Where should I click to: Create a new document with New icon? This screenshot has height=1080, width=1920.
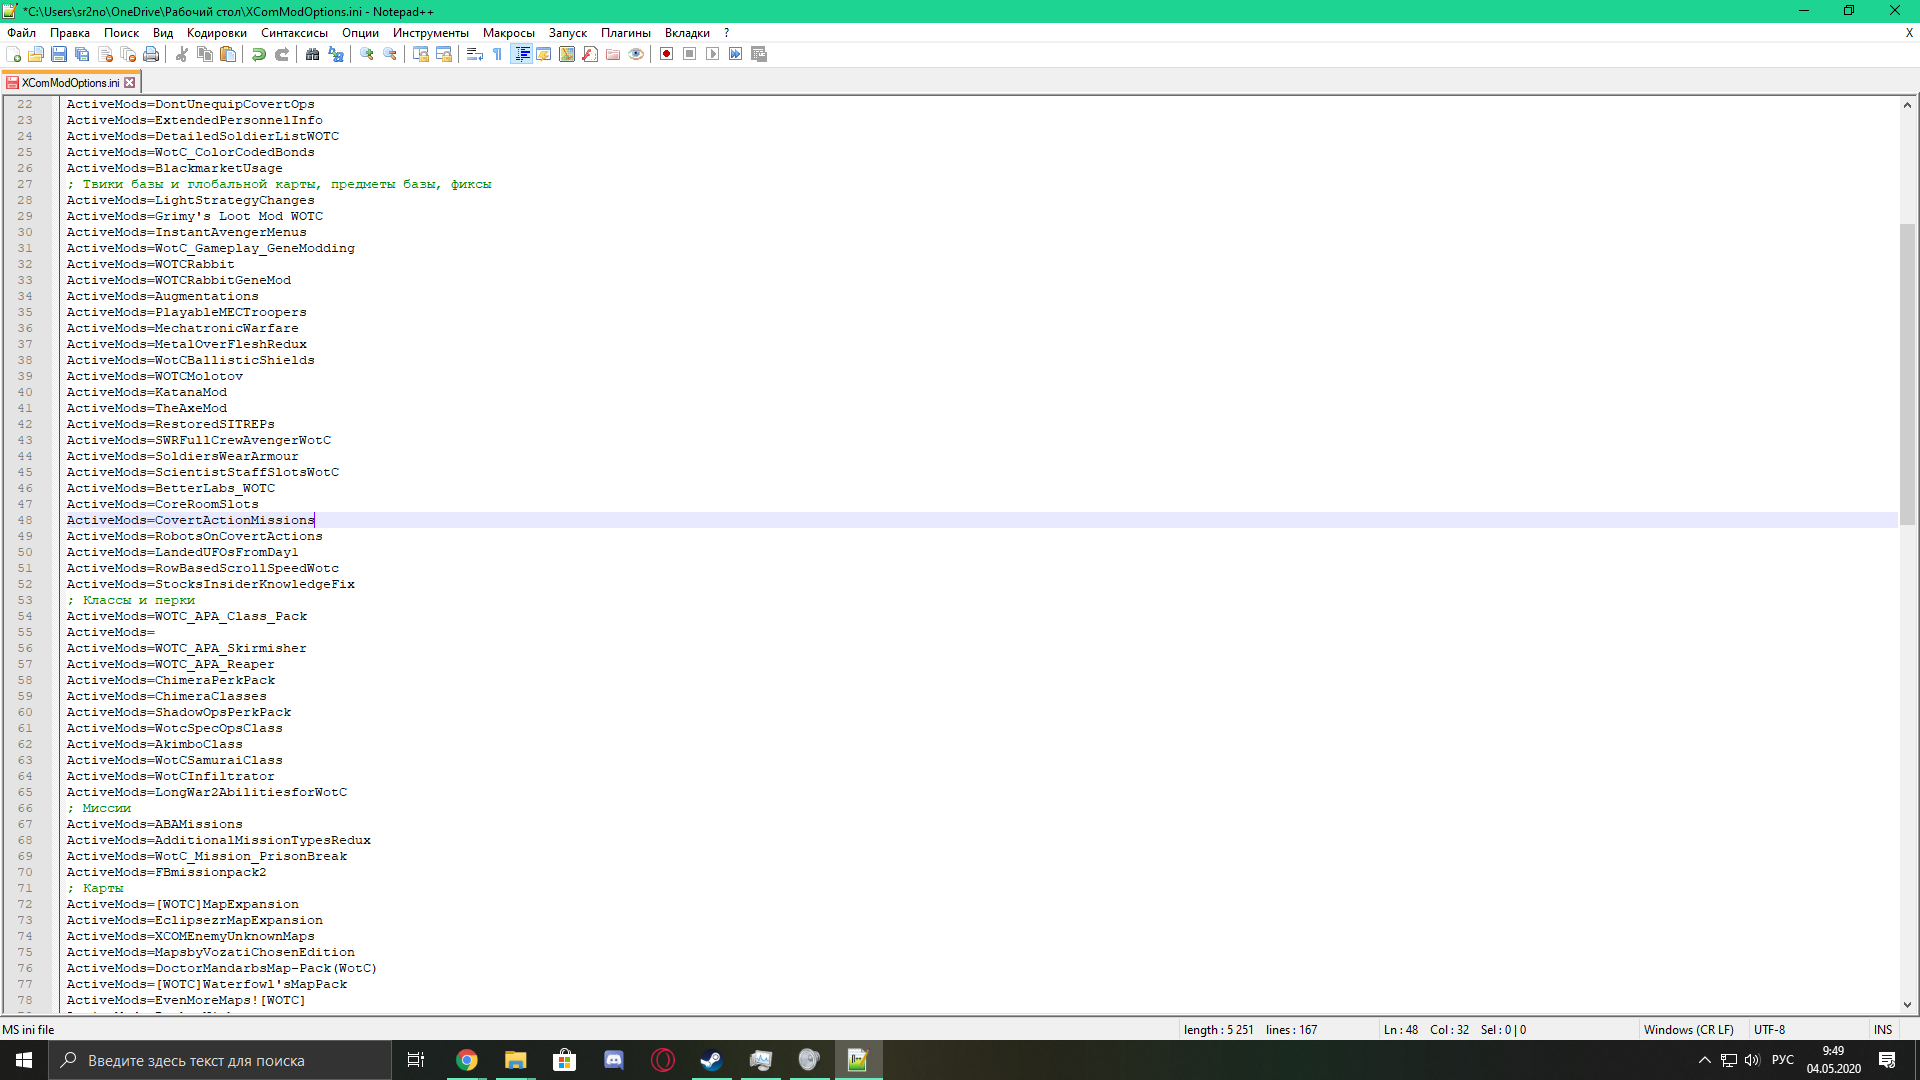pyautogui.click(x=13, y=54)
